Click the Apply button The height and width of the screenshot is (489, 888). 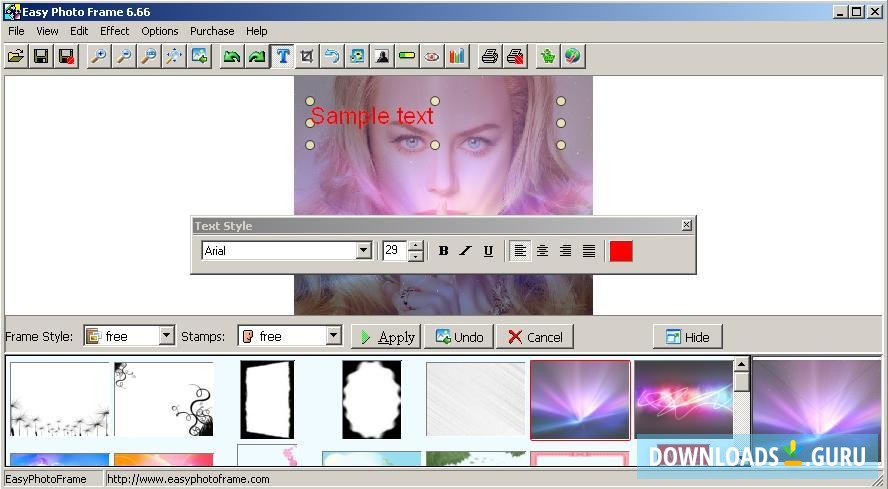pyautogui.click(x=386, y=337)
